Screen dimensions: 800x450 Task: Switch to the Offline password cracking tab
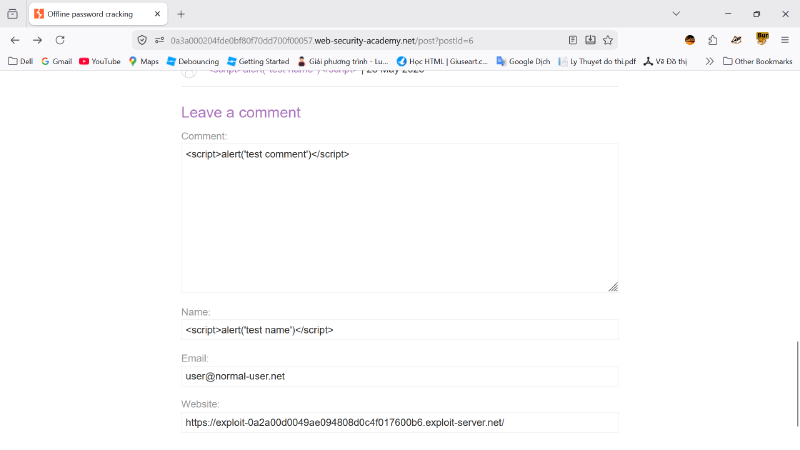pos(98,14)
